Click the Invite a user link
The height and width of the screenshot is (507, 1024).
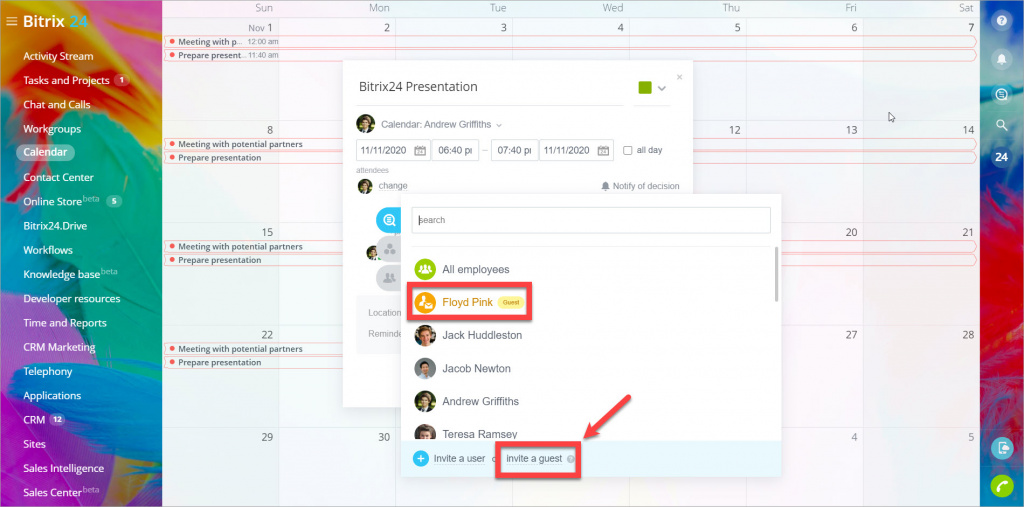[x=459, y=459]
